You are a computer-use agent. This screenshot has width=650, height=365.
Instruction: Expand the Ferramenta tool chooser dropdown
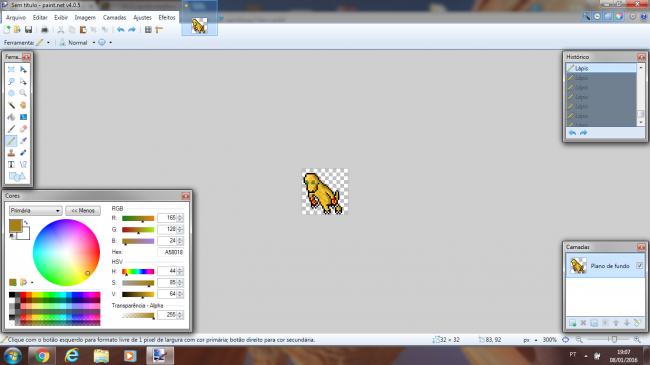(x=48, y=42)
